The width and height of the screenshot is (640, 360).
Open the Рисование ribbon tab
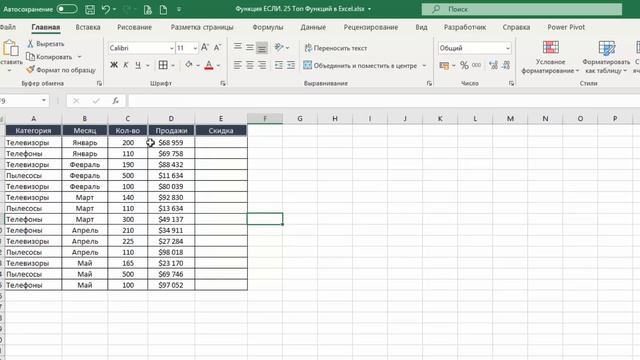(x=134, y=27)
